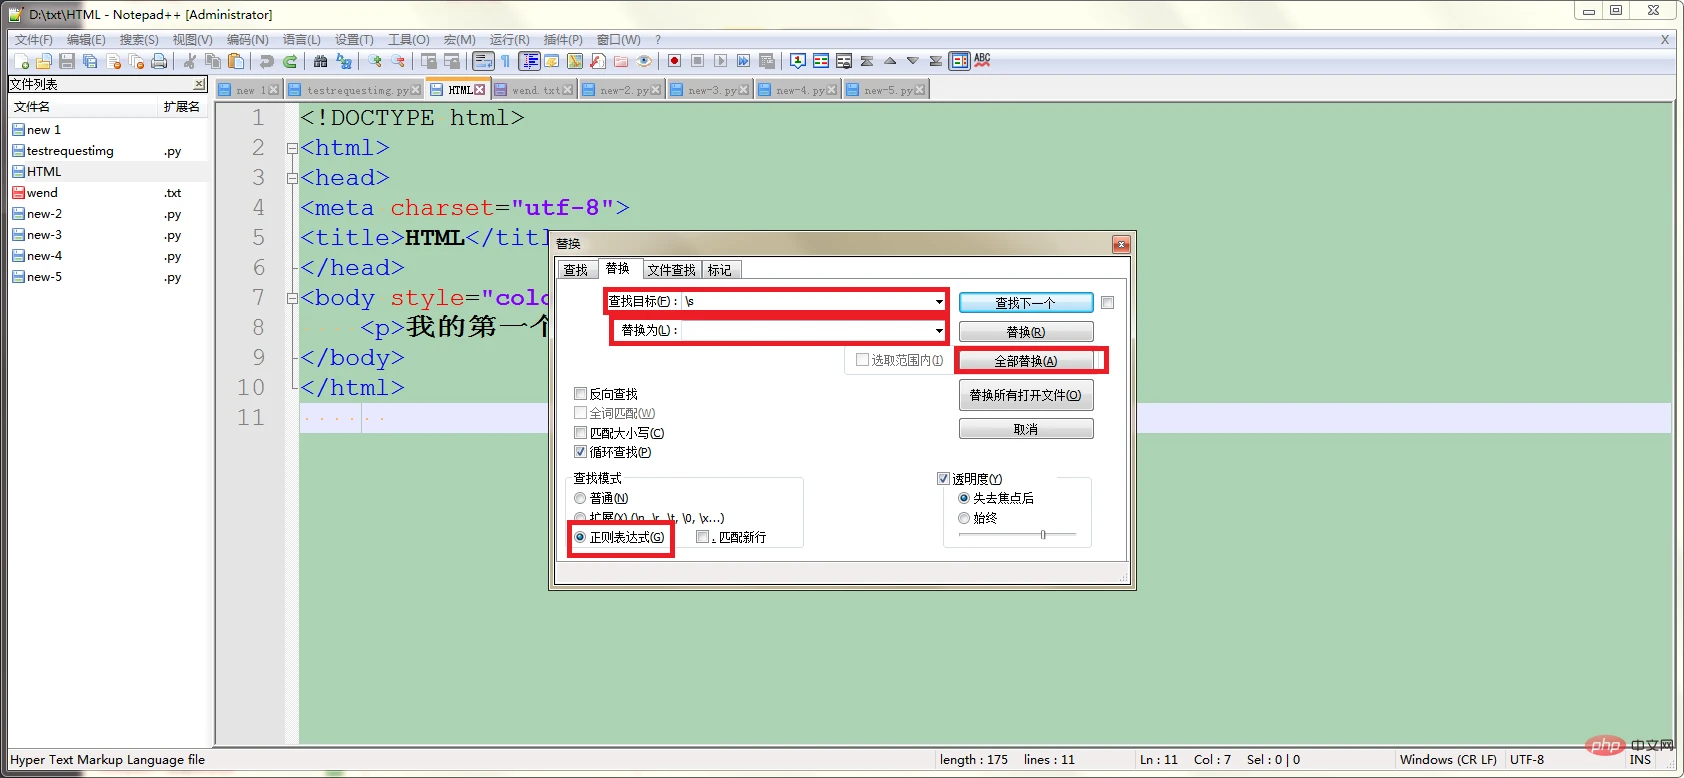1684x778 pixels.
Task: Toggle the 循环查找 (wrap around) checkbox
Action: pyautogui.click(x=580, y=452)
